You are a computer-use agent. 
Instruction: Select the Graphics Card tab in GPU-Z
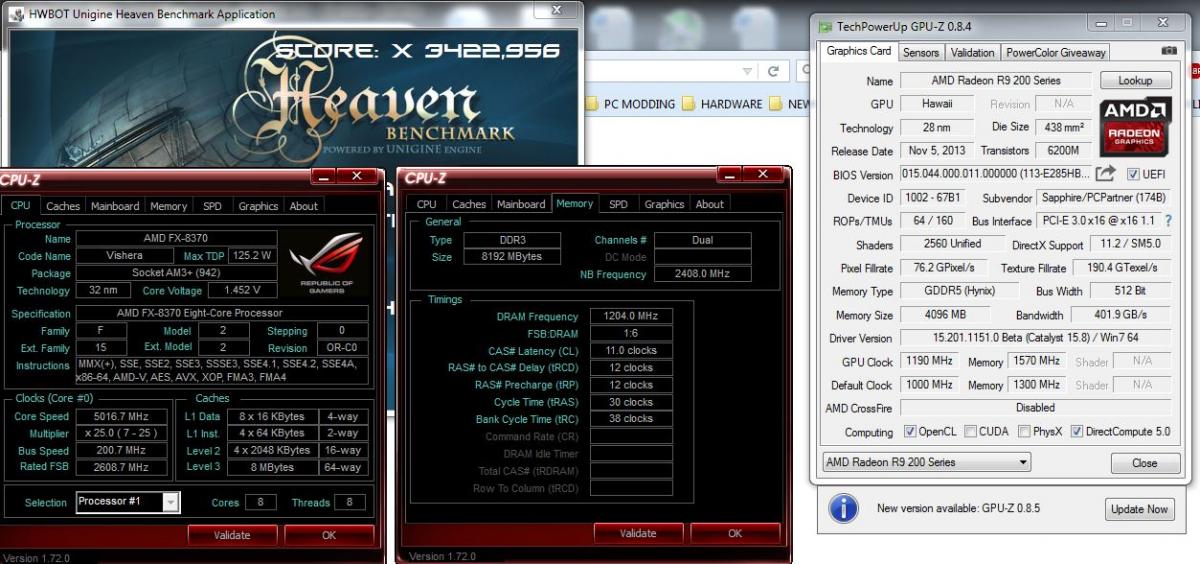(x=858, y=51)
